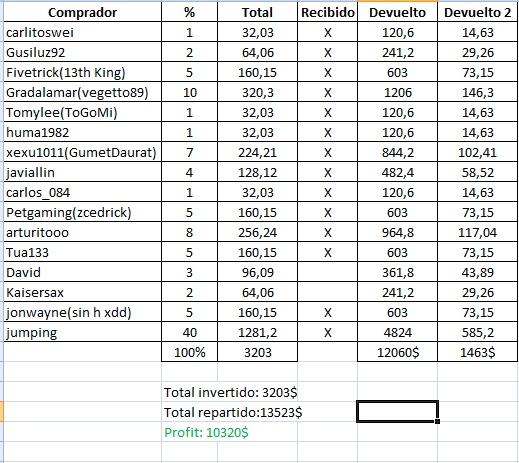Click the 1281,2 total cell
Image resolution: width=519 pixels, height=463 pixels.
coord(257,332)
